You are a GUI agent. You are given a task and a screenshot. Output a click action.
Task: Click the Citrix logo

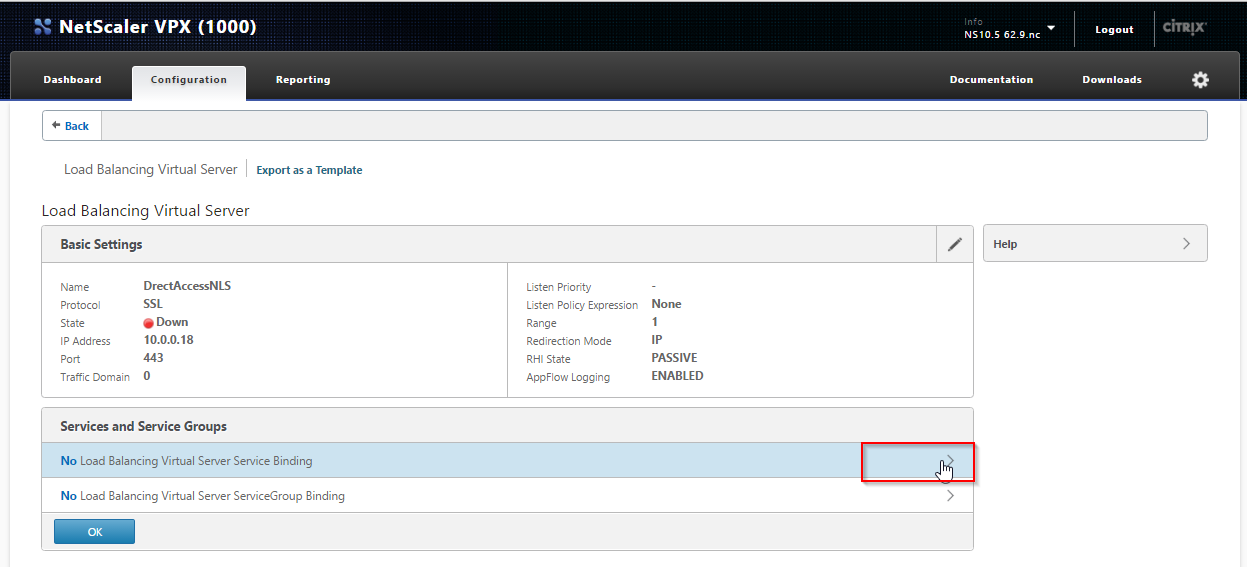coord(1184,28)
